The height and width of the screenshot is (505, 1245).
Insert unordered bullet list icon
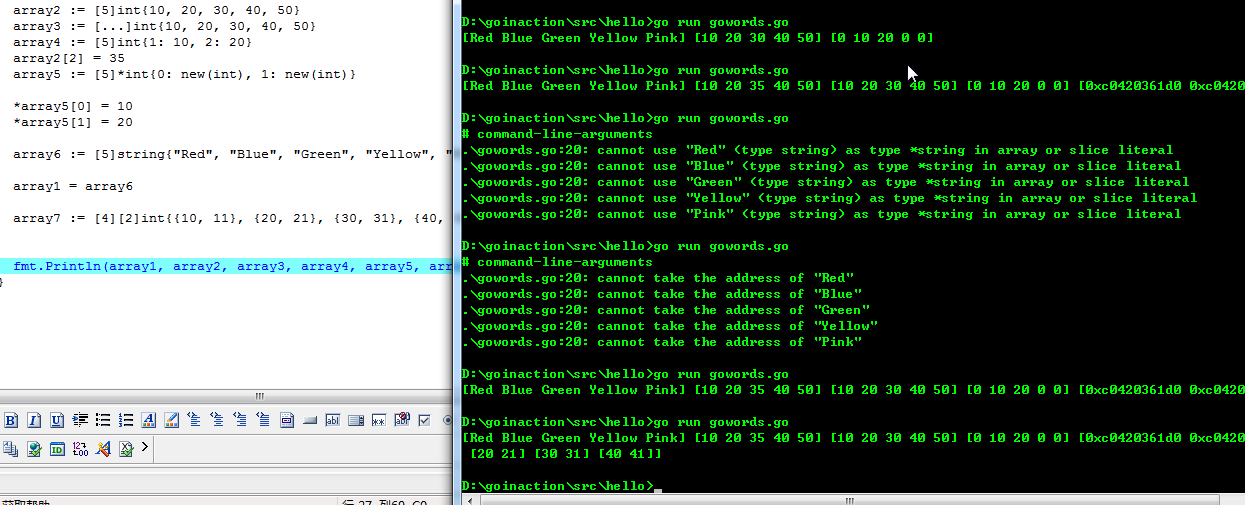point(103,420)
